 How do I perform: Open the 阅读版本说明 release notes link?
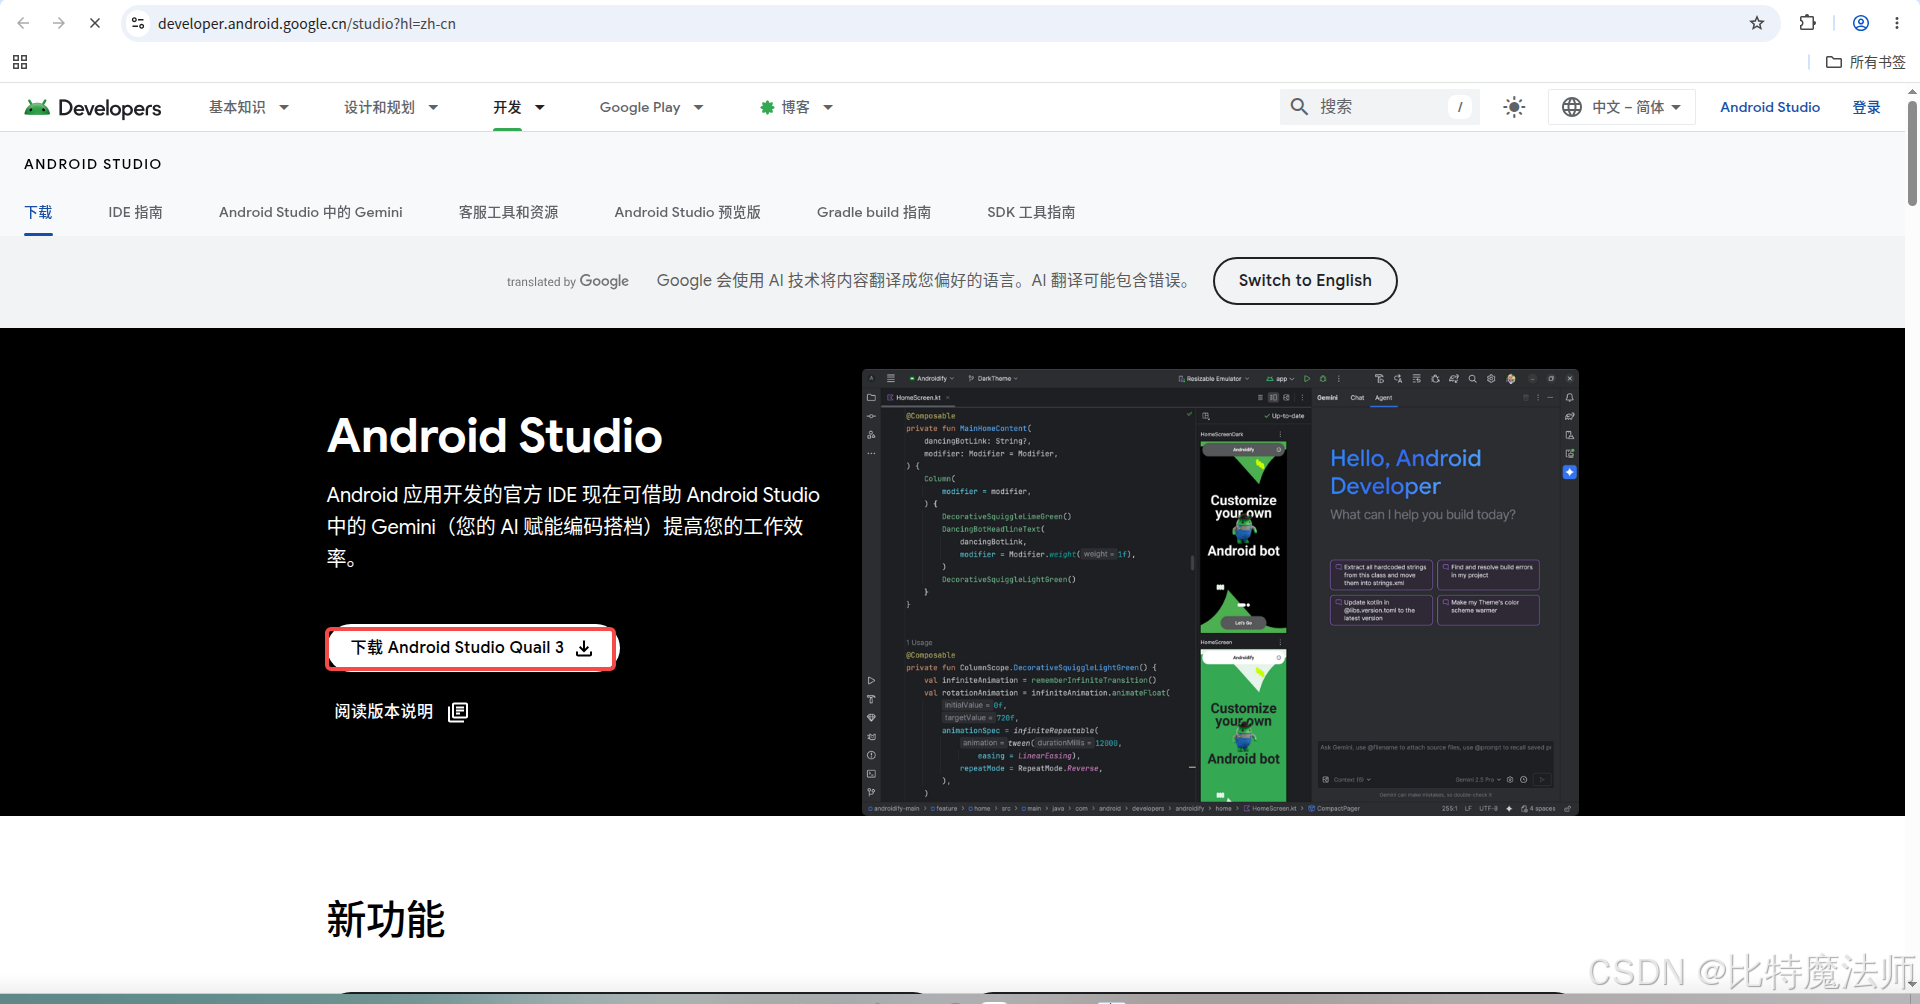401,711
